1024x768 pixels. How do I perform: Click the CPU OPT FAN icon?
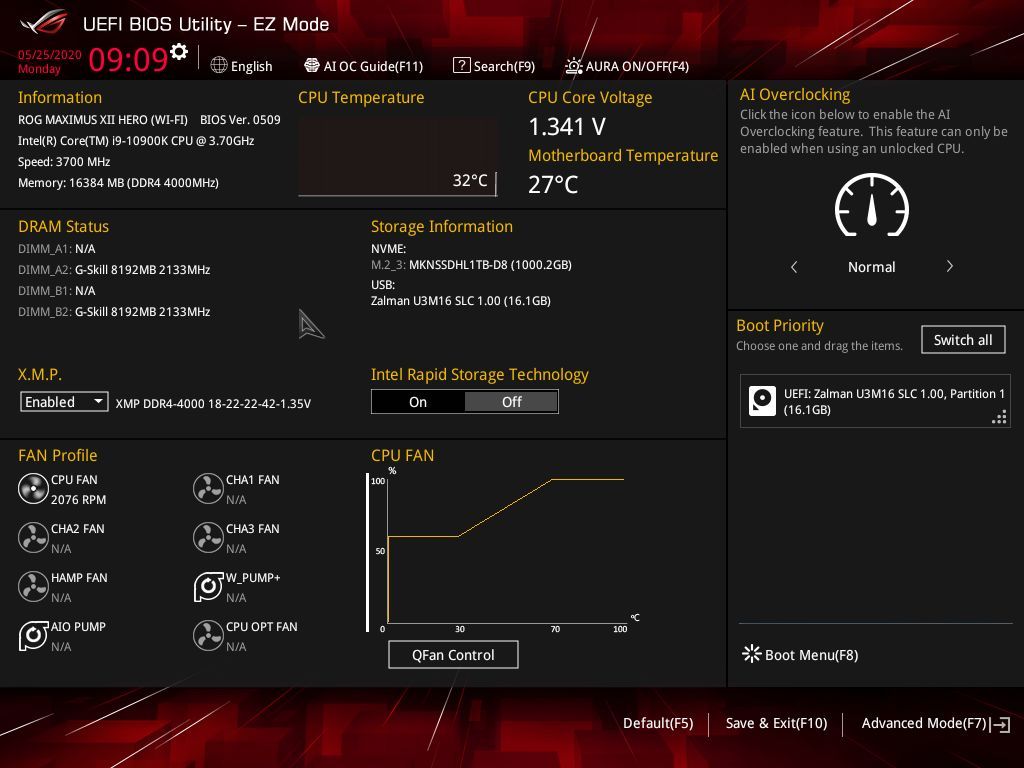(x=208, y=635)
